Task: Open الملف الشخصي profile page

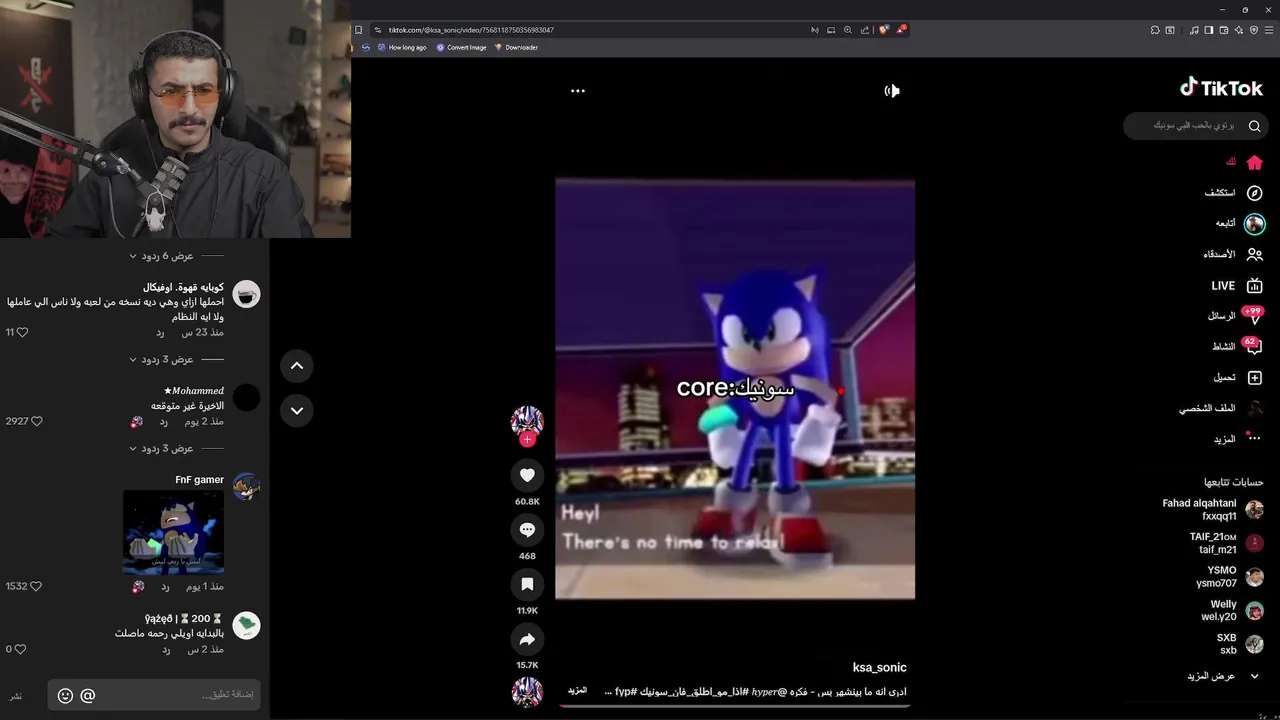Action: [1221, 409]
